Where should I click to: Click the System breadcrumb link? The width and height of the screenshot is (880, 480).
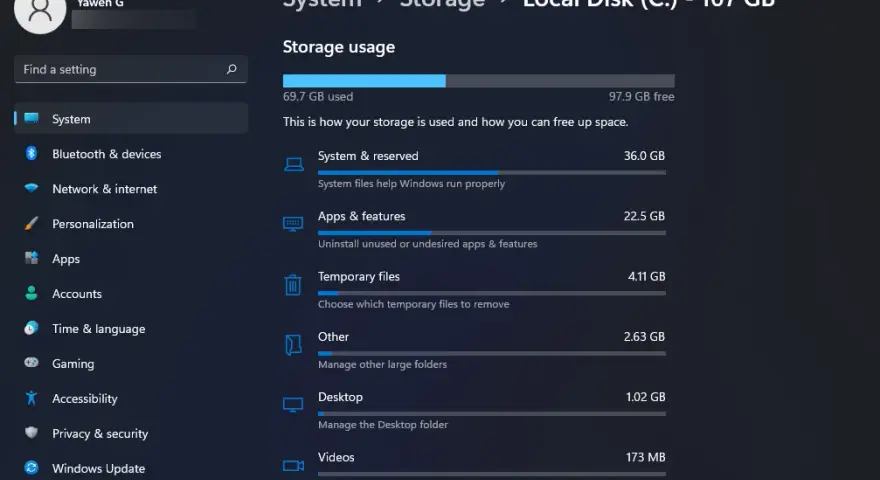coord(322,3)
